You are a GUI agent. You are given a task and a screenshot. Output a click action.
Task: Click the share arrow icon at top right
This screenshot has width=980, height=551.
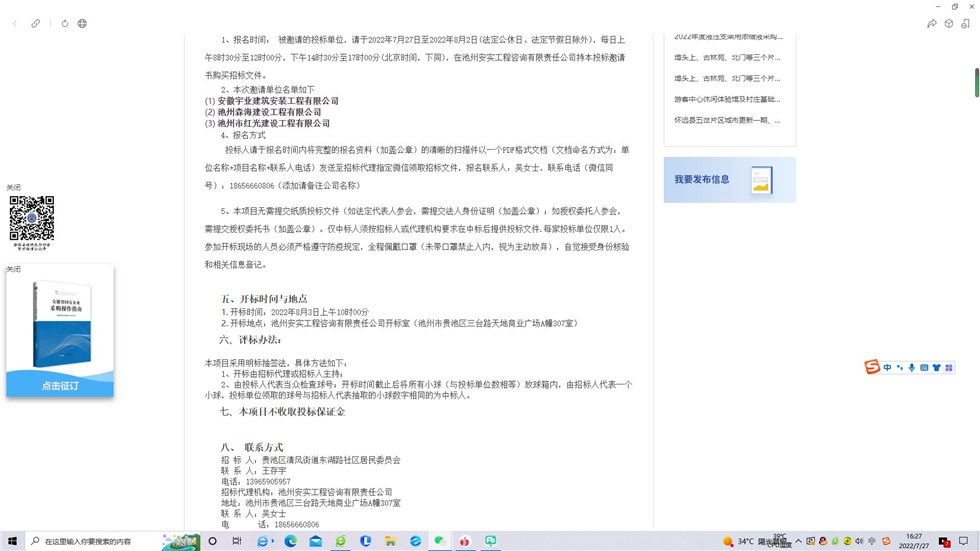click(x=931, y=23)
